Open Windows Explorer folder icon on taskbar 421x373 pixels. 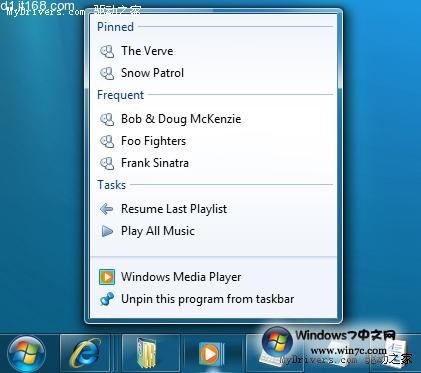(x=147, y=354)
